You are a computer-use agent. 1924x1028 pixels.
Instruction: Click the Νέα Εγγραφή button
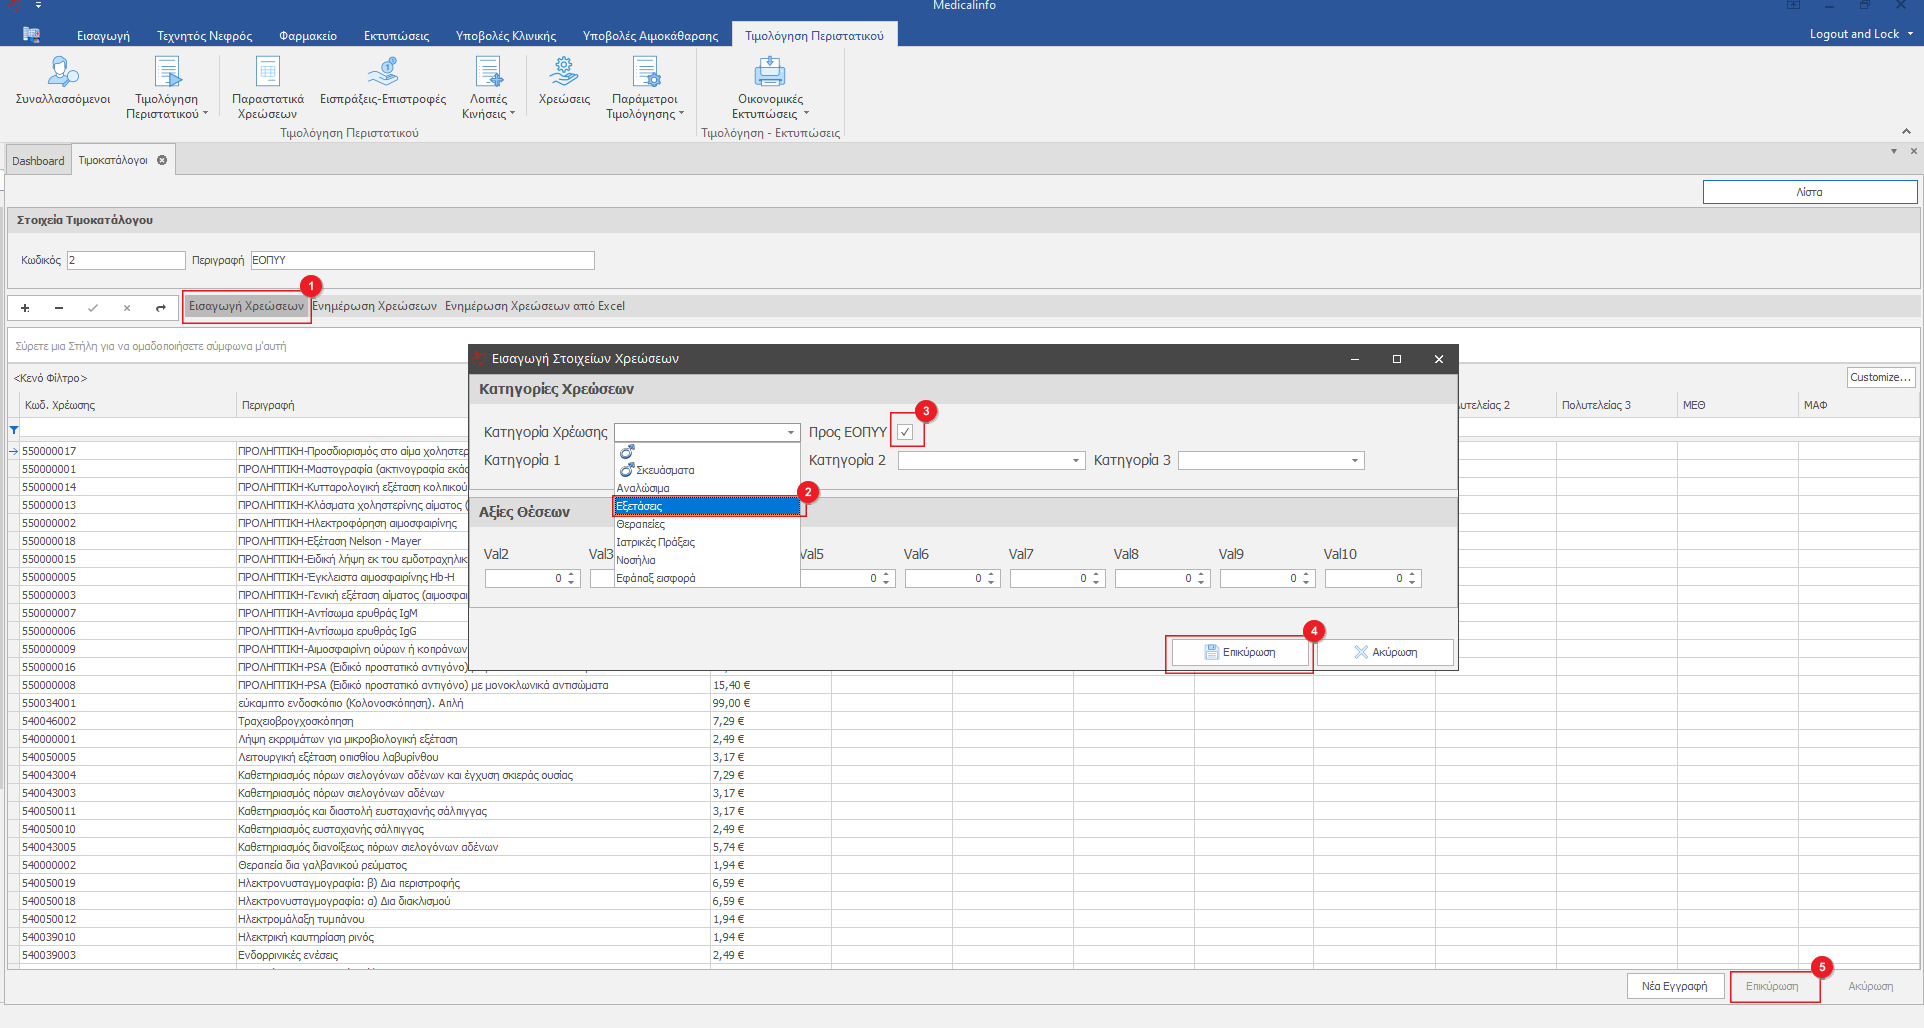coord(1674,986)
